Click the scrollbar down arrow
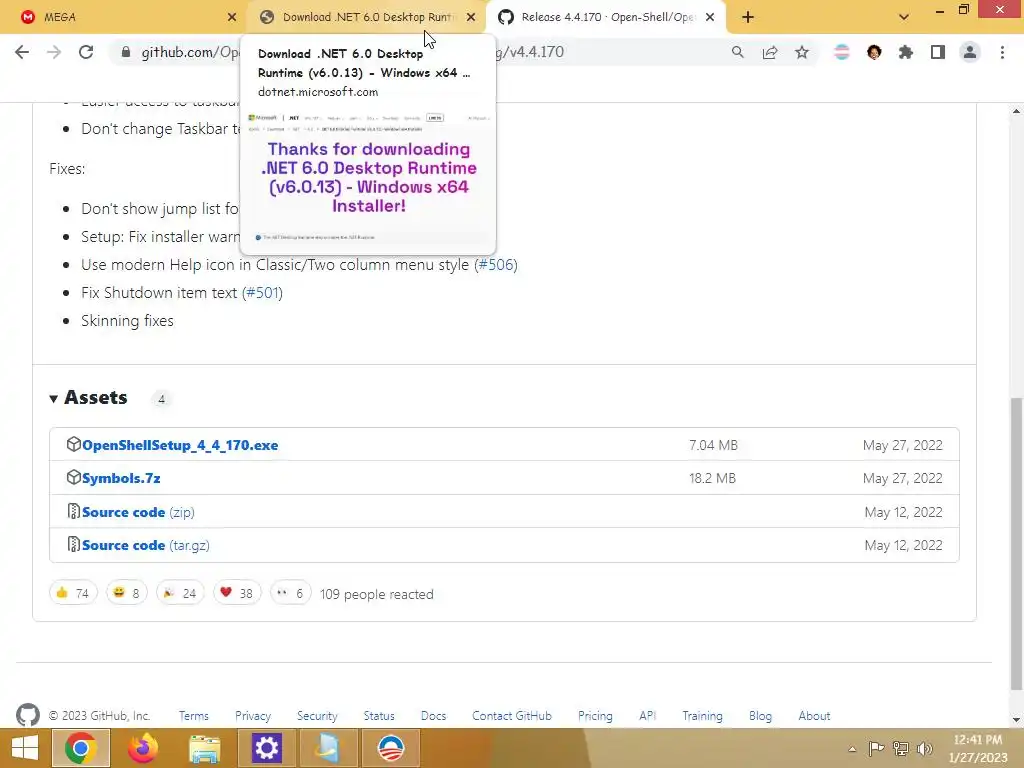 1017,720
